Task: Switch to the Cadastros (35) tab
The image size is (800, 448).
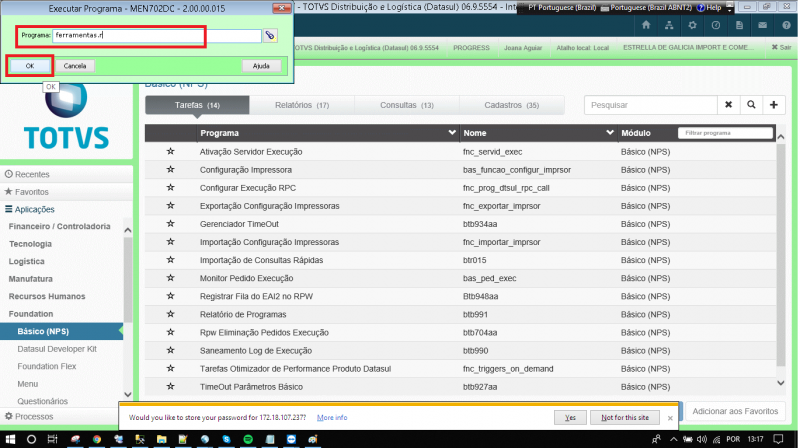Action: (x=512, y=105)
